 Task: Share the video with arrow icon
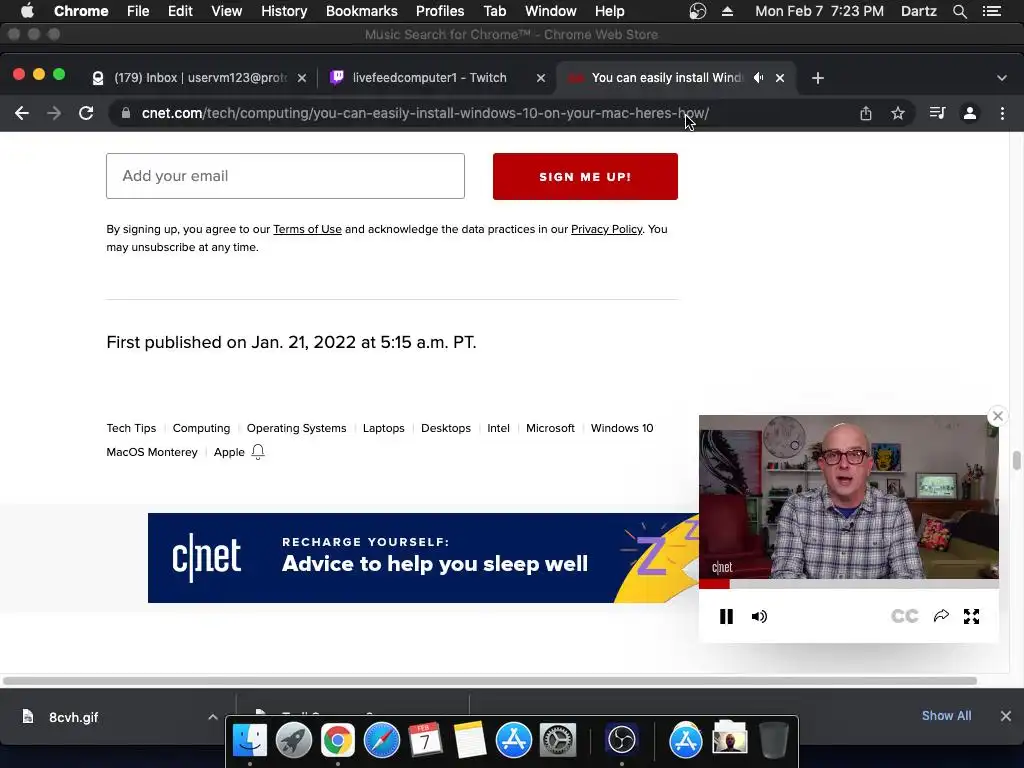(941, 616)
